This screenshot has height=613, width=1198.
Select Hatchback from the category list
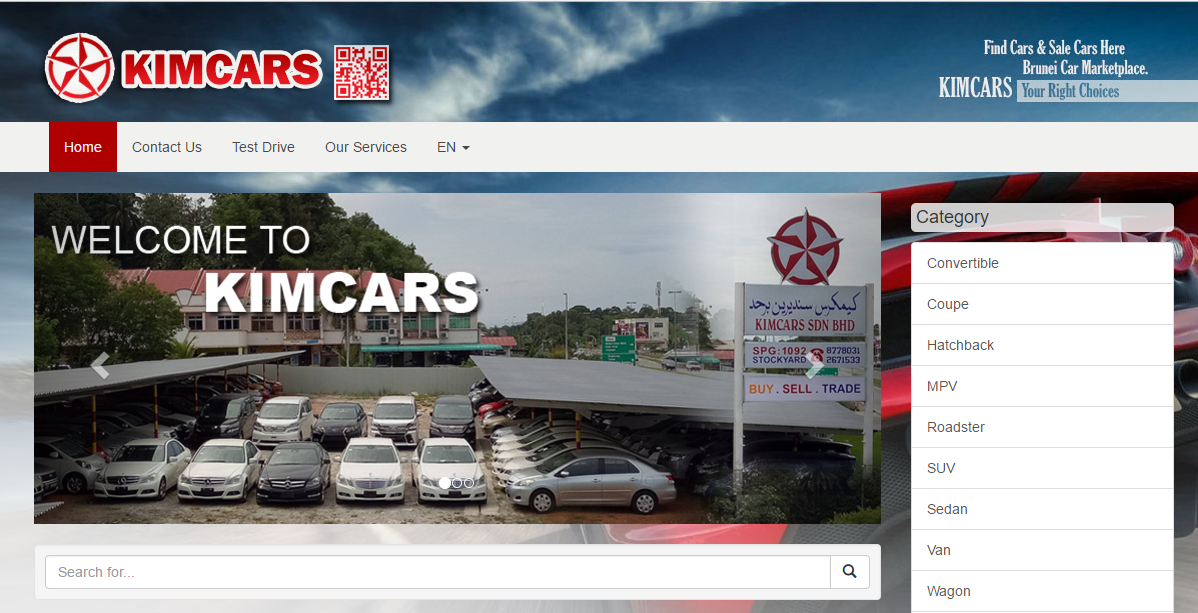coord(960,345)
